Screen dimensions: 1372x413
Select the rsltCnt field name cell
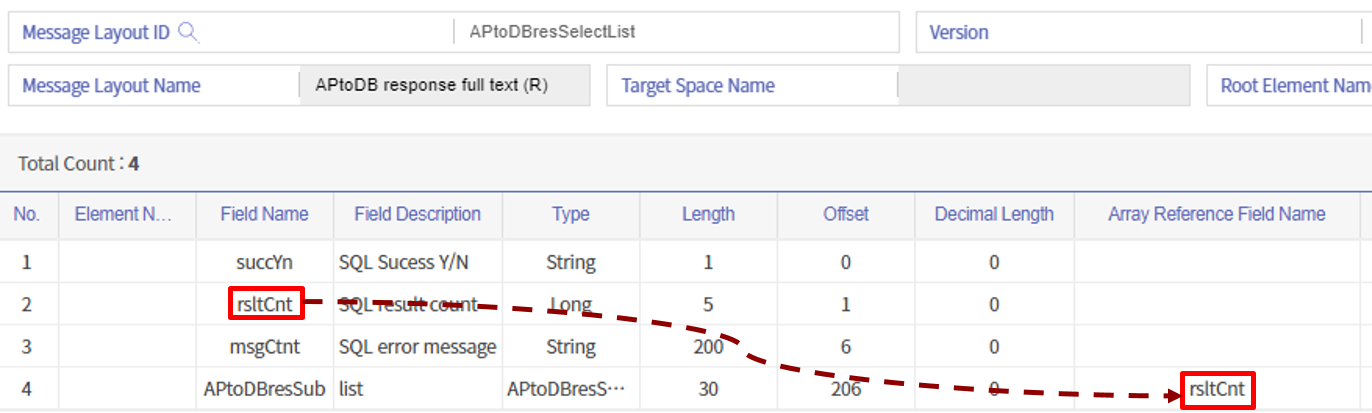pos(265,304)
